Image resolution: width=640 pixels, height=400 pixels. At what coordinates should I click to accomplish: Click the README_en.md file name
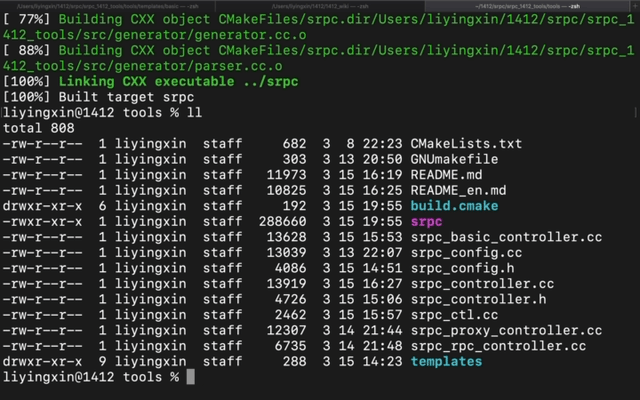click(x=458, y=190)
